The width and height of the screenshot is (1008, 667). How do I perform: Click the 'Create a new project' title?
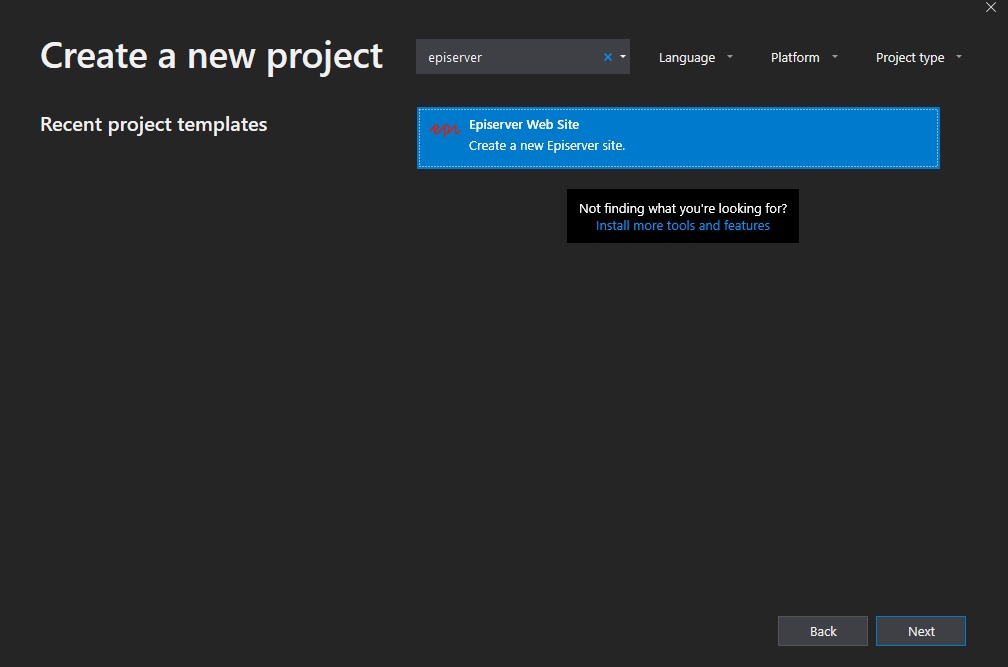(x=211, y=56)
